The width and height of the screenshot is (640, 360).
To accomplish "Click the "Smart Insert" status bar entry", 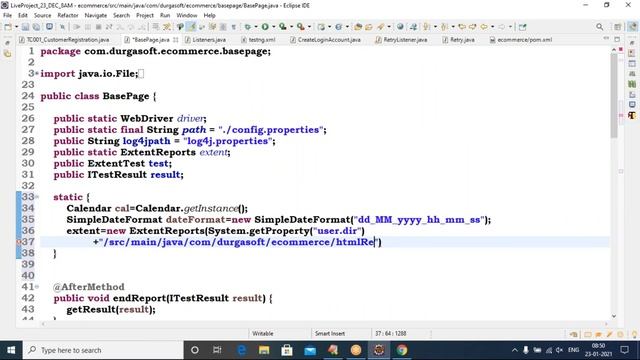I will coord(330,333).
